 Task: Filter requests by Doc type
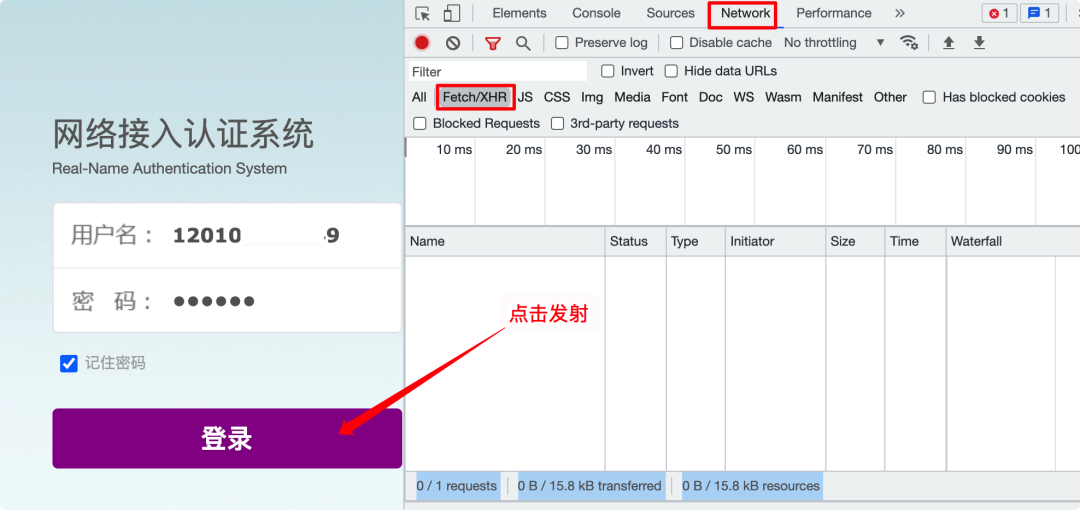(711, 97)
